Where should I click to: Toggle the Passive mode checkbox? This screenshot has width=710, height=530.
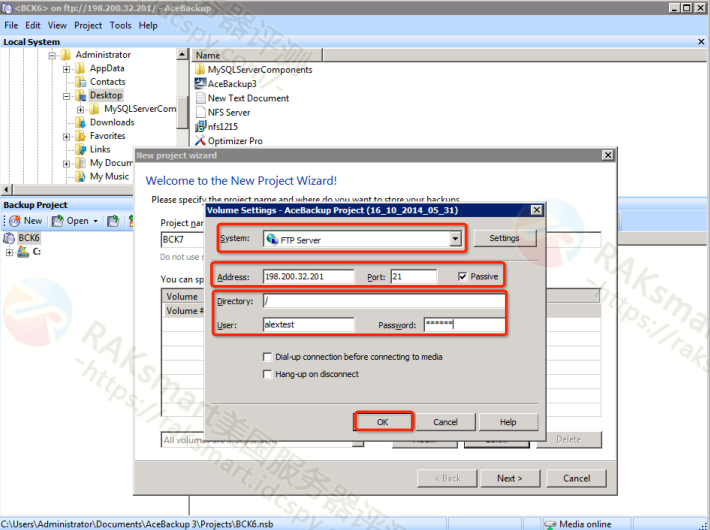[462, 276]
